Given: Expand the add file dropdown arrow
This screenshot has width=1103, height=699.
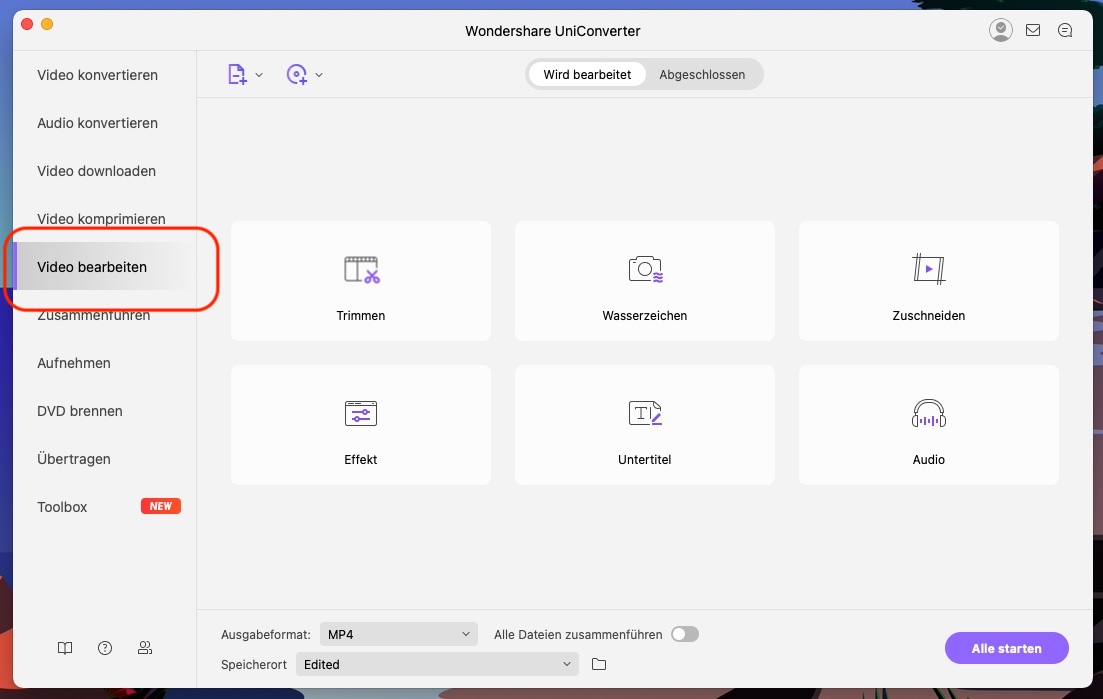Looking at the screenshot, I should pos(259,75).
